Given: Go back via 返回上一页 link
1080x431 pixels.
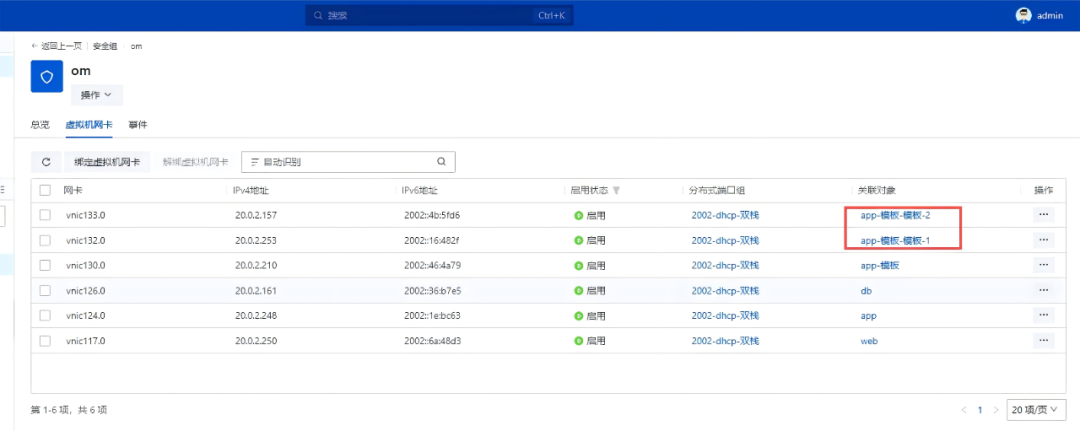Looking at the screenshot, I should 56,46.
